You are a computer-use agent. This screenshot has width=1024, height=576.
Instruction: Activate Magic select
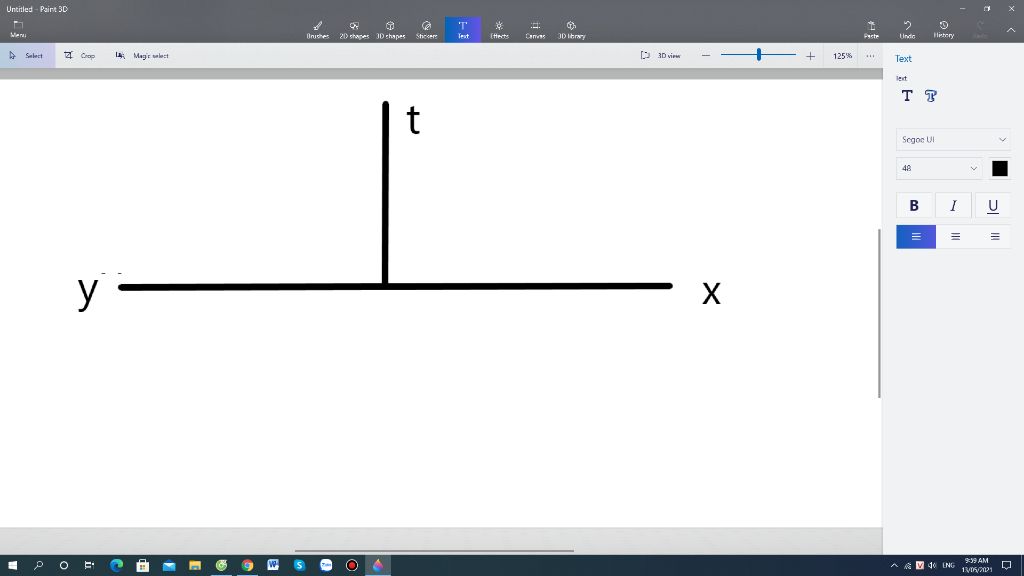point(142,56)
